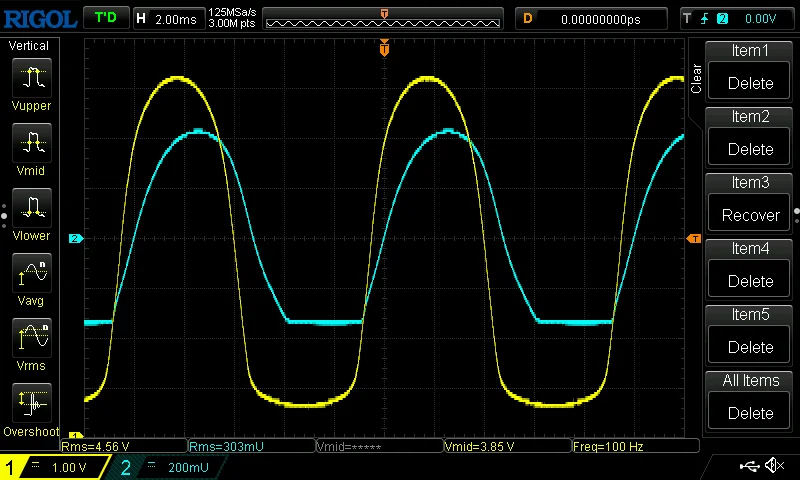Screen dimensions: 800x480
Task: Select the Vlower measurement icon
Action: coord(33,209)
